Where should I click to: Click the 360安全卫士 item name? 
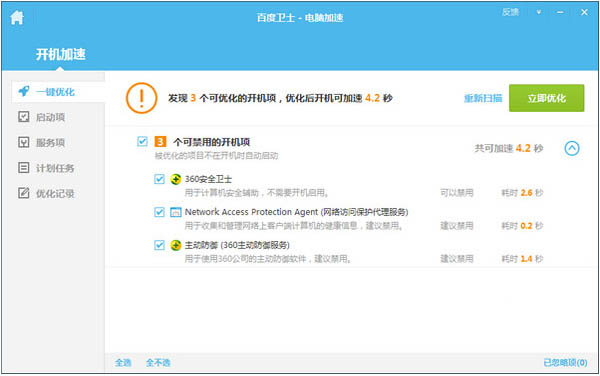coord(208,179)
